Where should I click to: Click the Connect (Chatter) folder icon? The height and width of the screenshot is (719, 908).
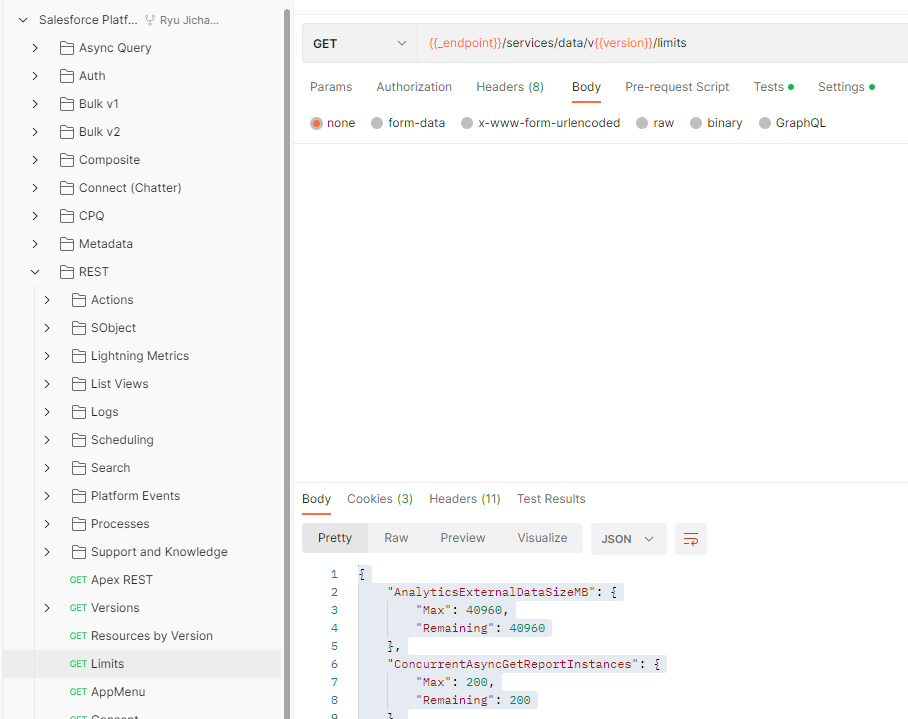pos(67,188)
